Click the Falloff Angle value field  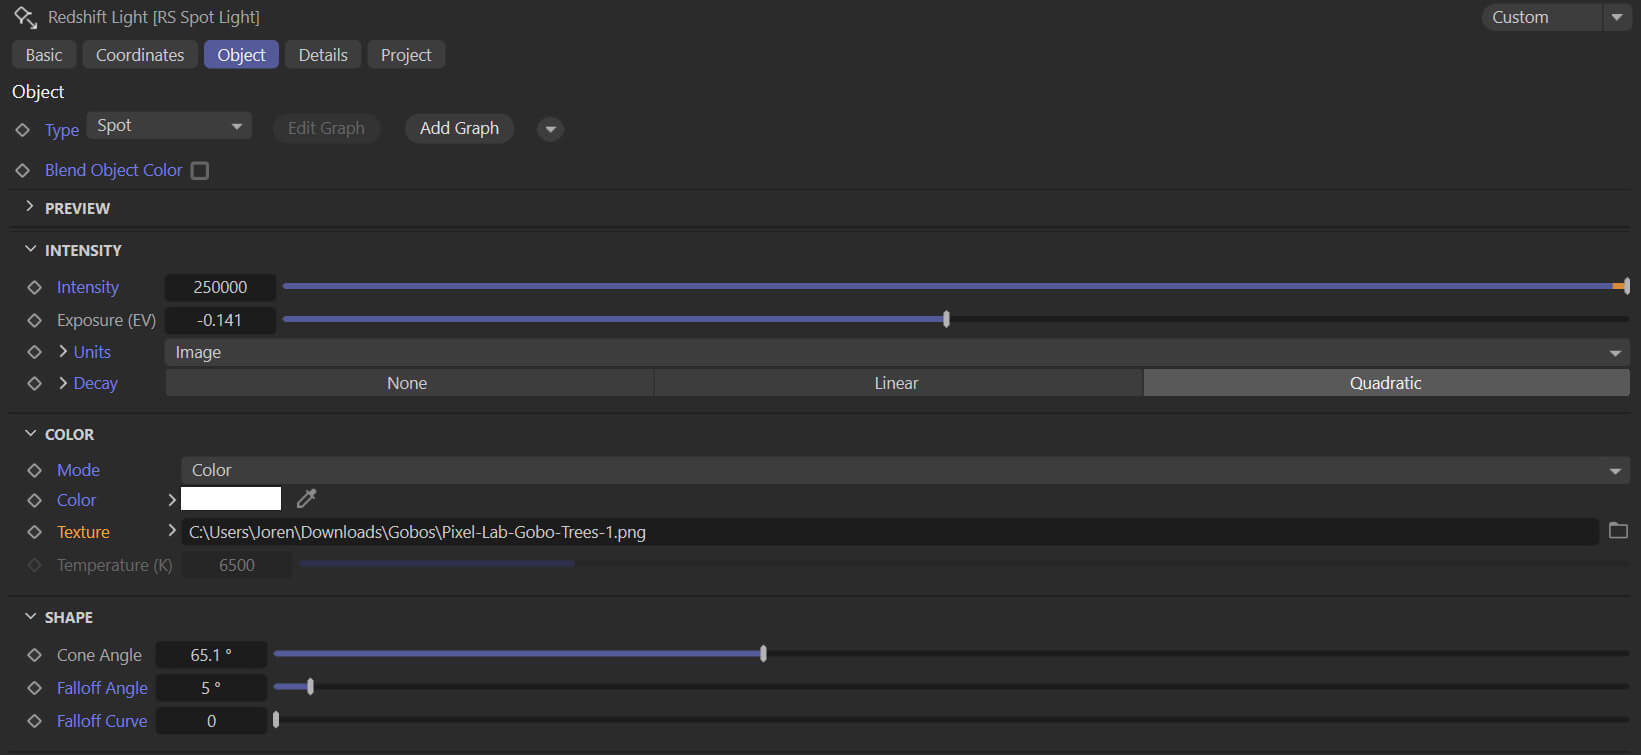pos(211,688)
